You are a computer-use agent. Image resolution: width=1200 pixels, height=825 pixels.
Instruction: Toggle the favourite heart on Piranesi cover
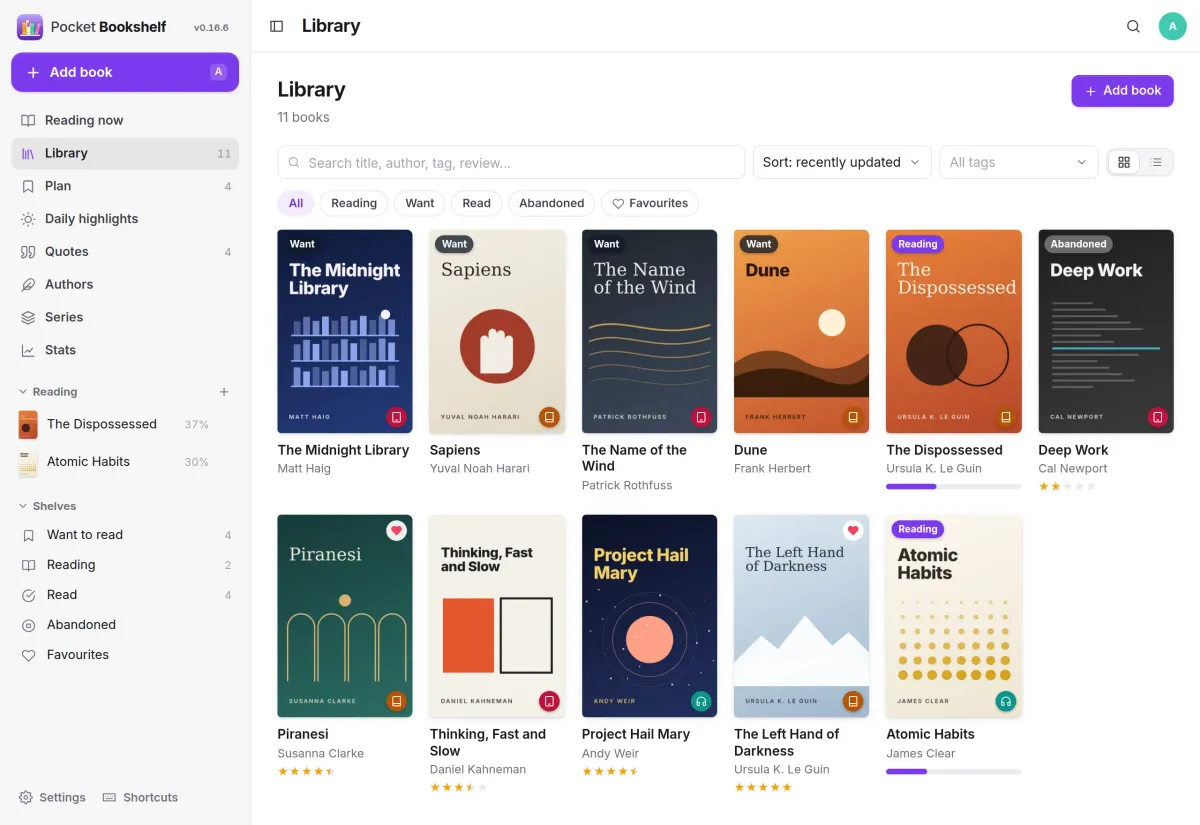click(397, 530)
